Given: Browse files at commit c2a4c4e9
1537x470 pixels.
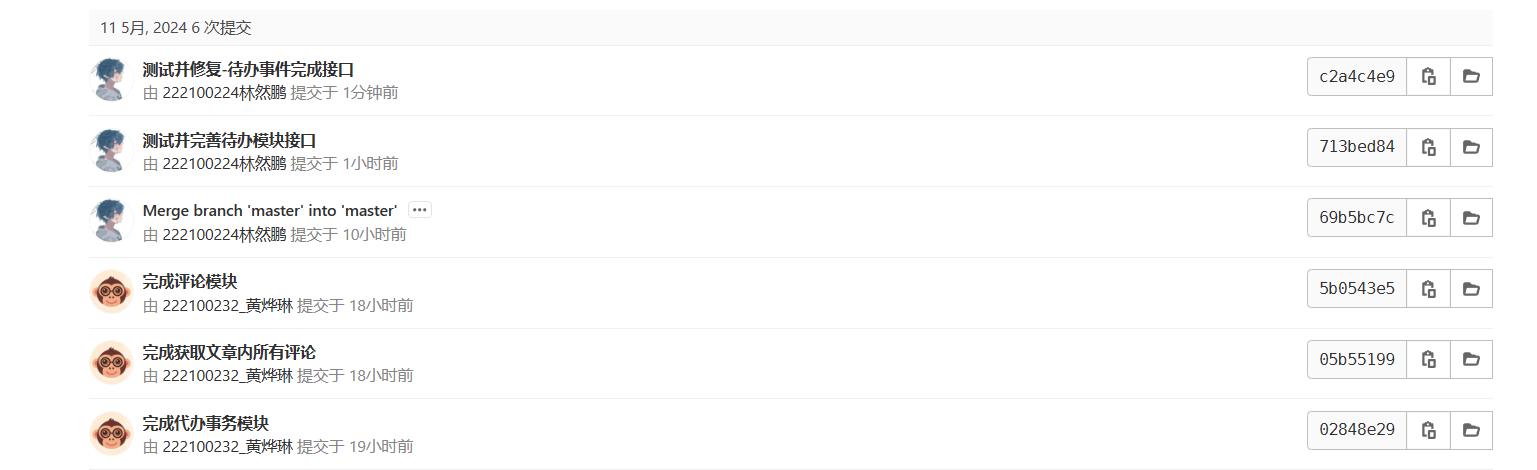Looking at the screenshot, I should (1471, 77).
